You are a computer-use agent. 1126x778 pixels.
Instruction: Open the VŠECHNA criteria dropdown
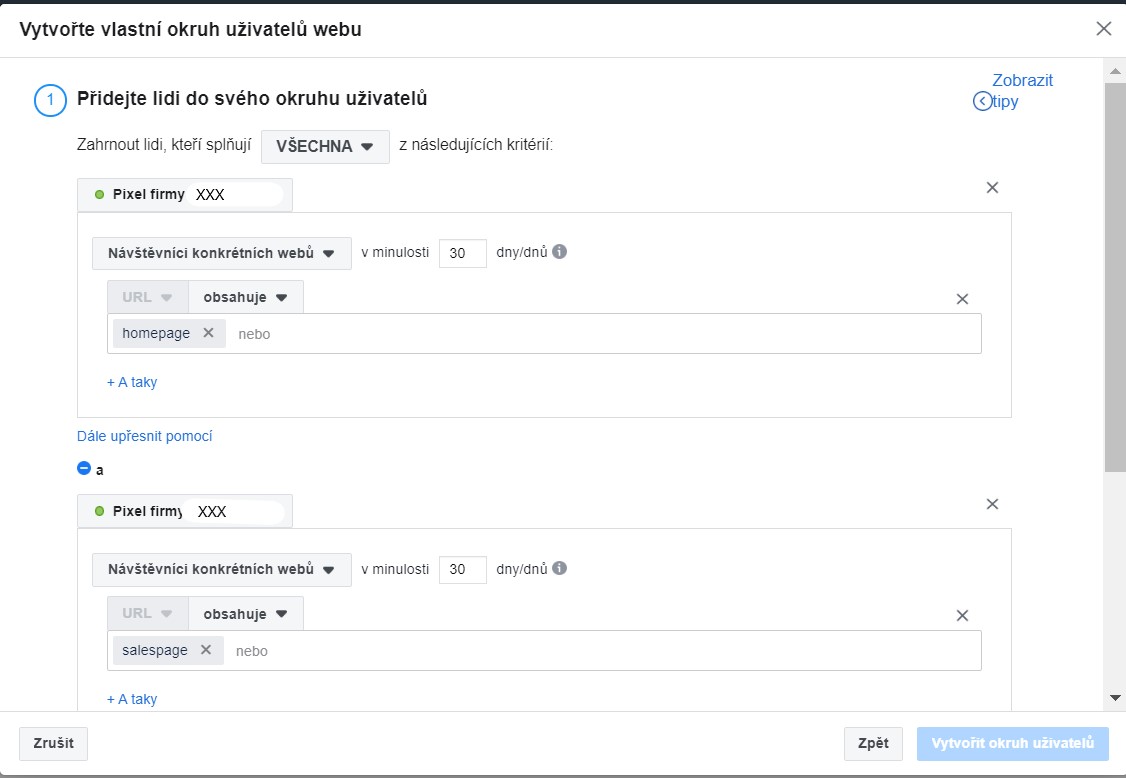[x=325, y=147]
